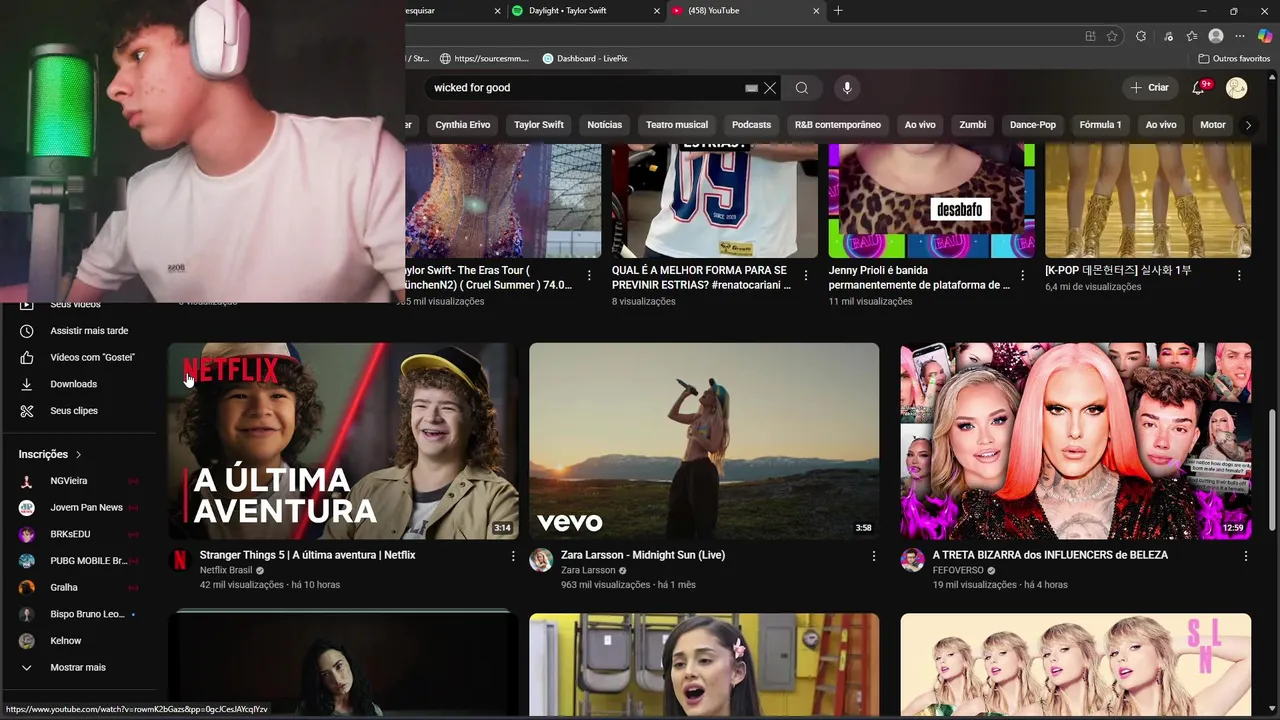Click the Criar button
This screenshot has width=1280, height=720.
1149,88
